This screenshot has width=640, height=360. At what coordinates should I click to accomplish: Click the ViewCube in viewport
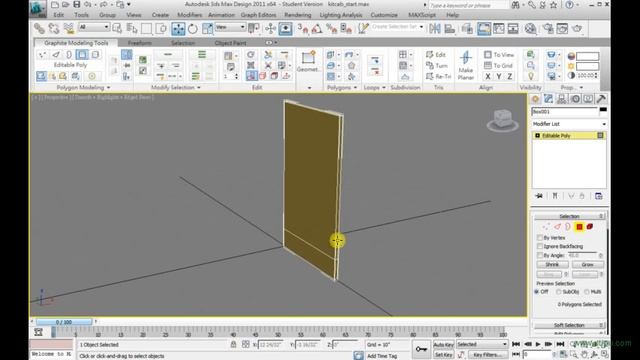point(502,120)
